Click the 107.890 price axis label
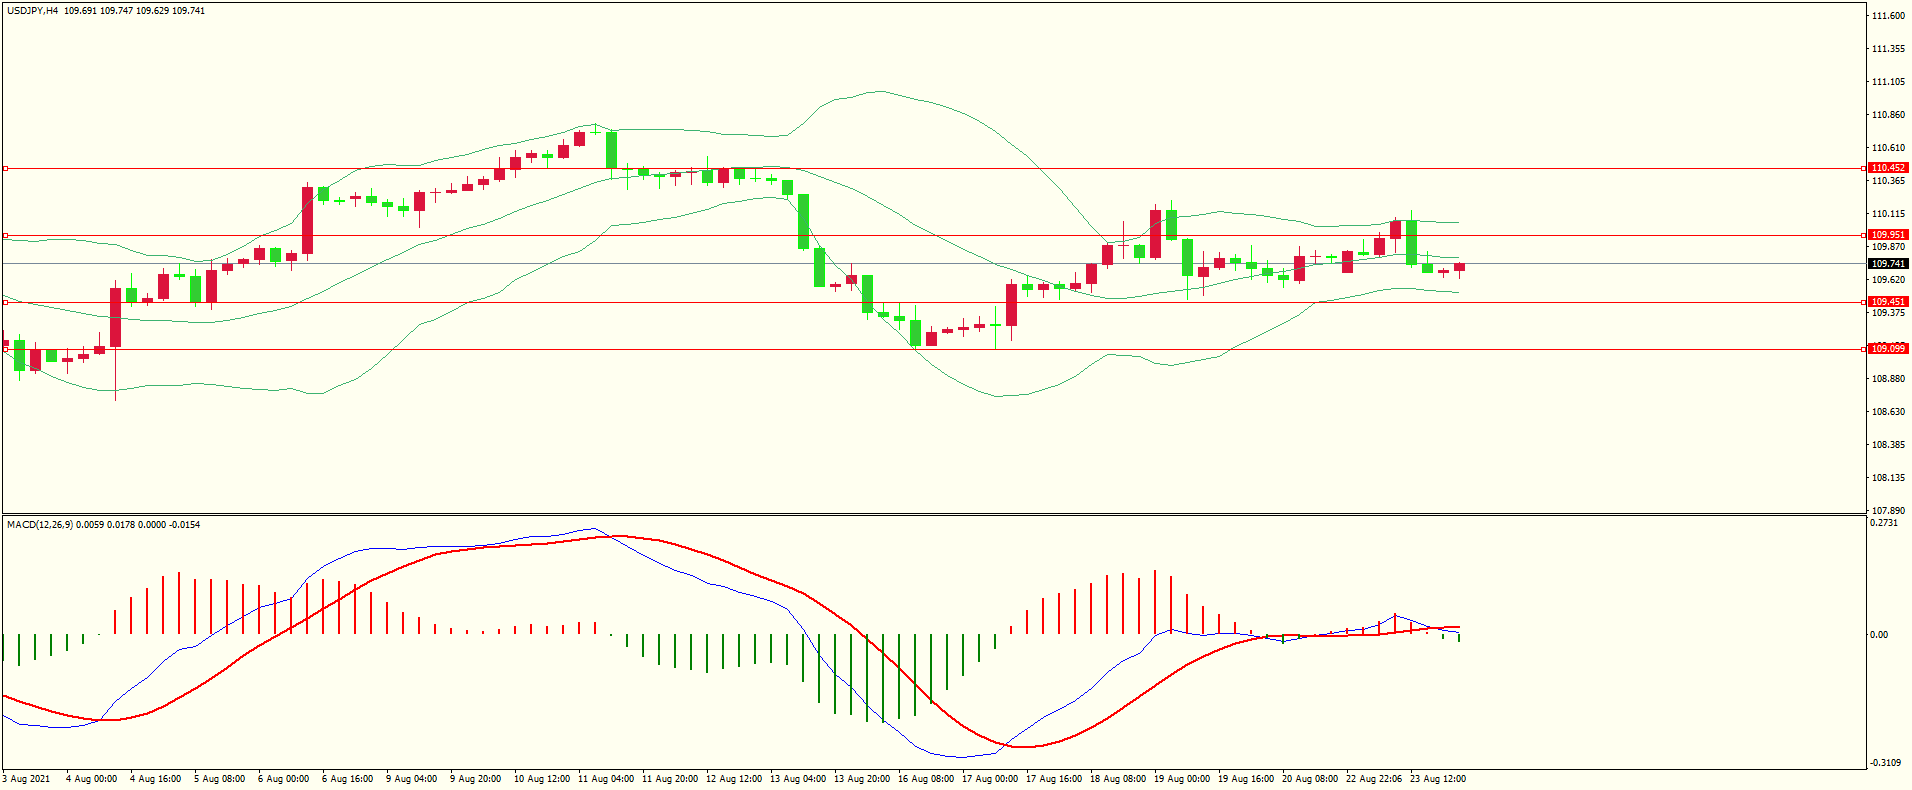The width and height of the screenshot is (1912, 790). coord(1888,511)
